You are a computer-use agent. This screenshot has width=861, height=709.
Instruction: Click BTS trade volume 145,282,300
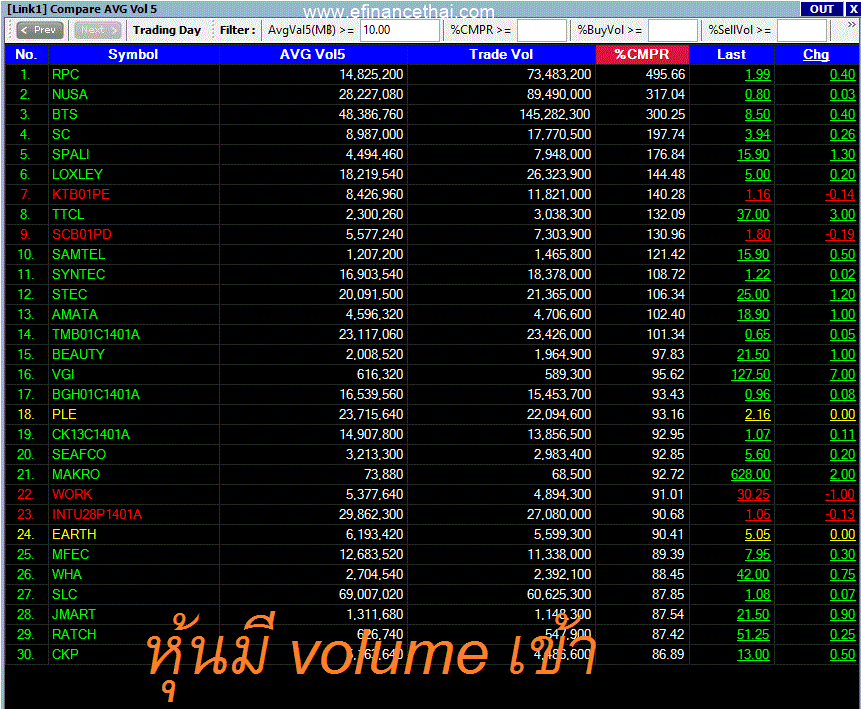pos(555,114)
